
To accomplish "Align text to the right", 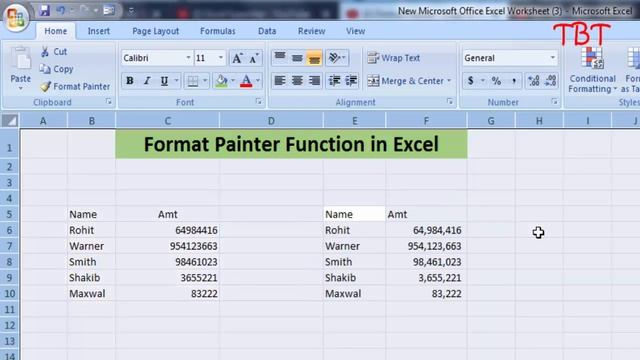I will point(314,81).
